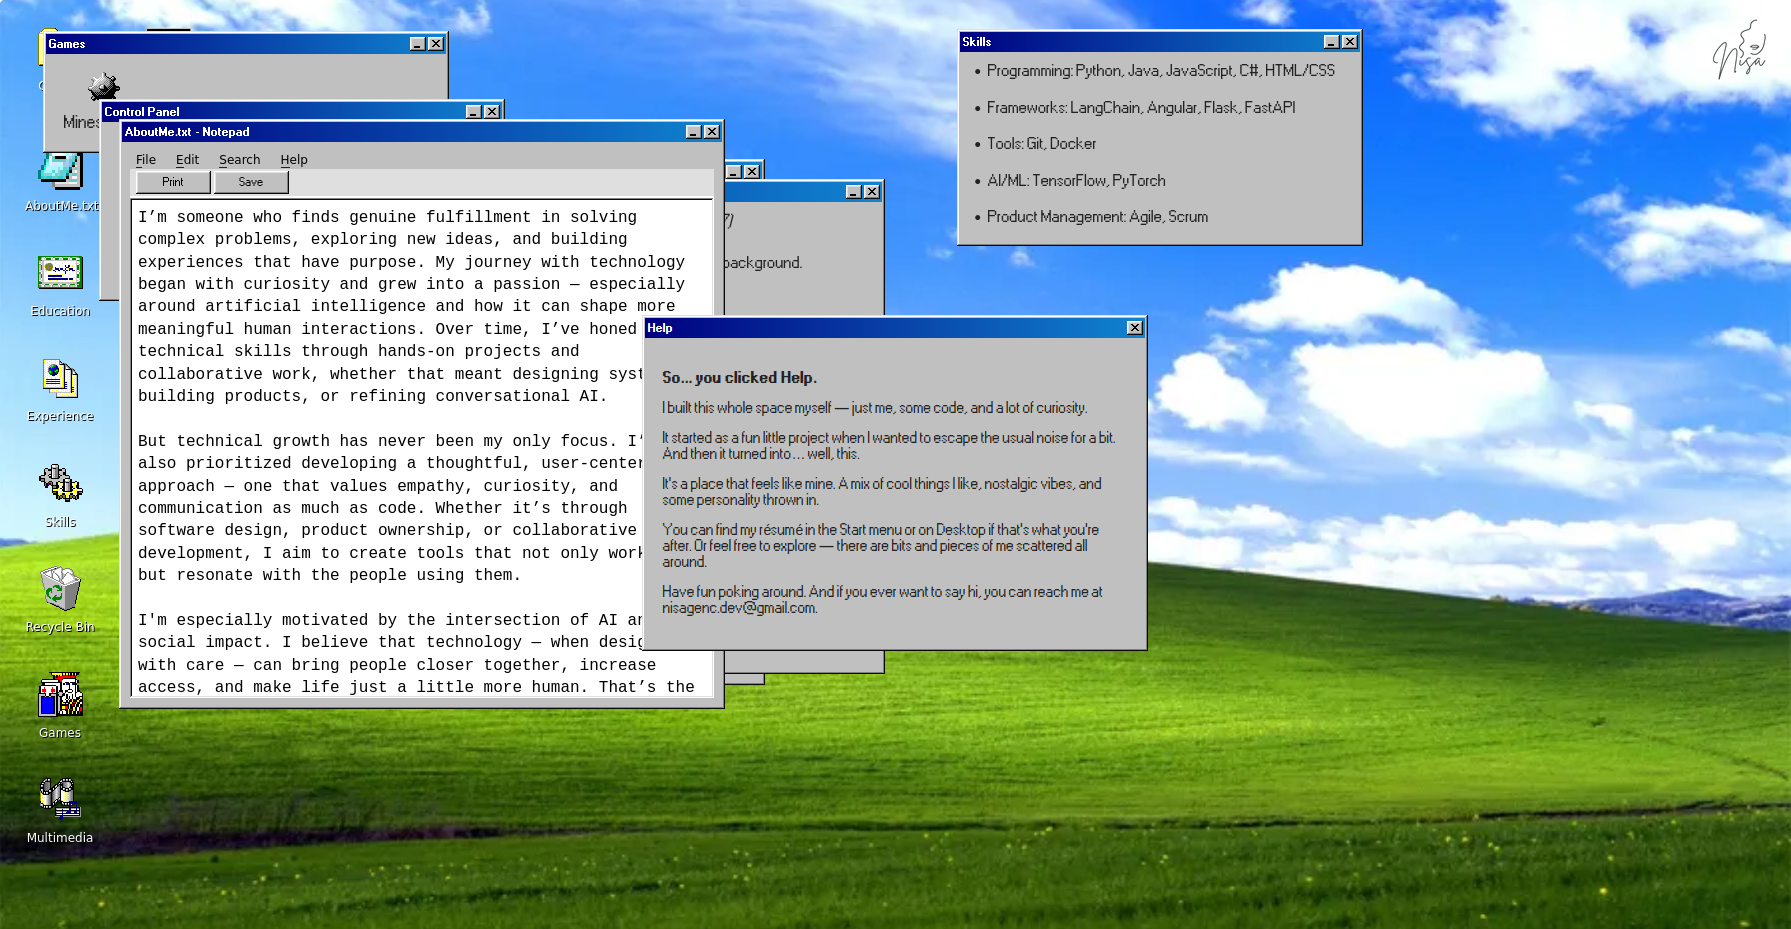
Task: Click the Print button in Notepad
Action: [x=173, y=182]
